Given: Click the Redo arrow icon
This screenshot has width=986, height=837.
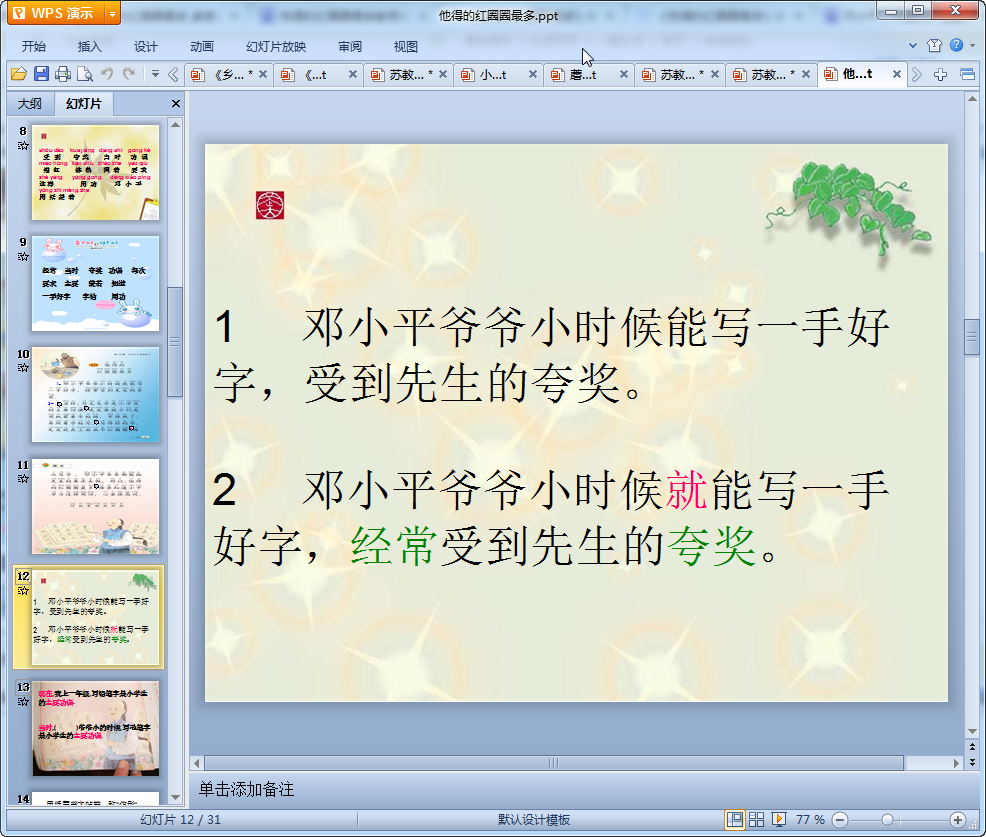Looking at the screenshot, I should 129,74.
